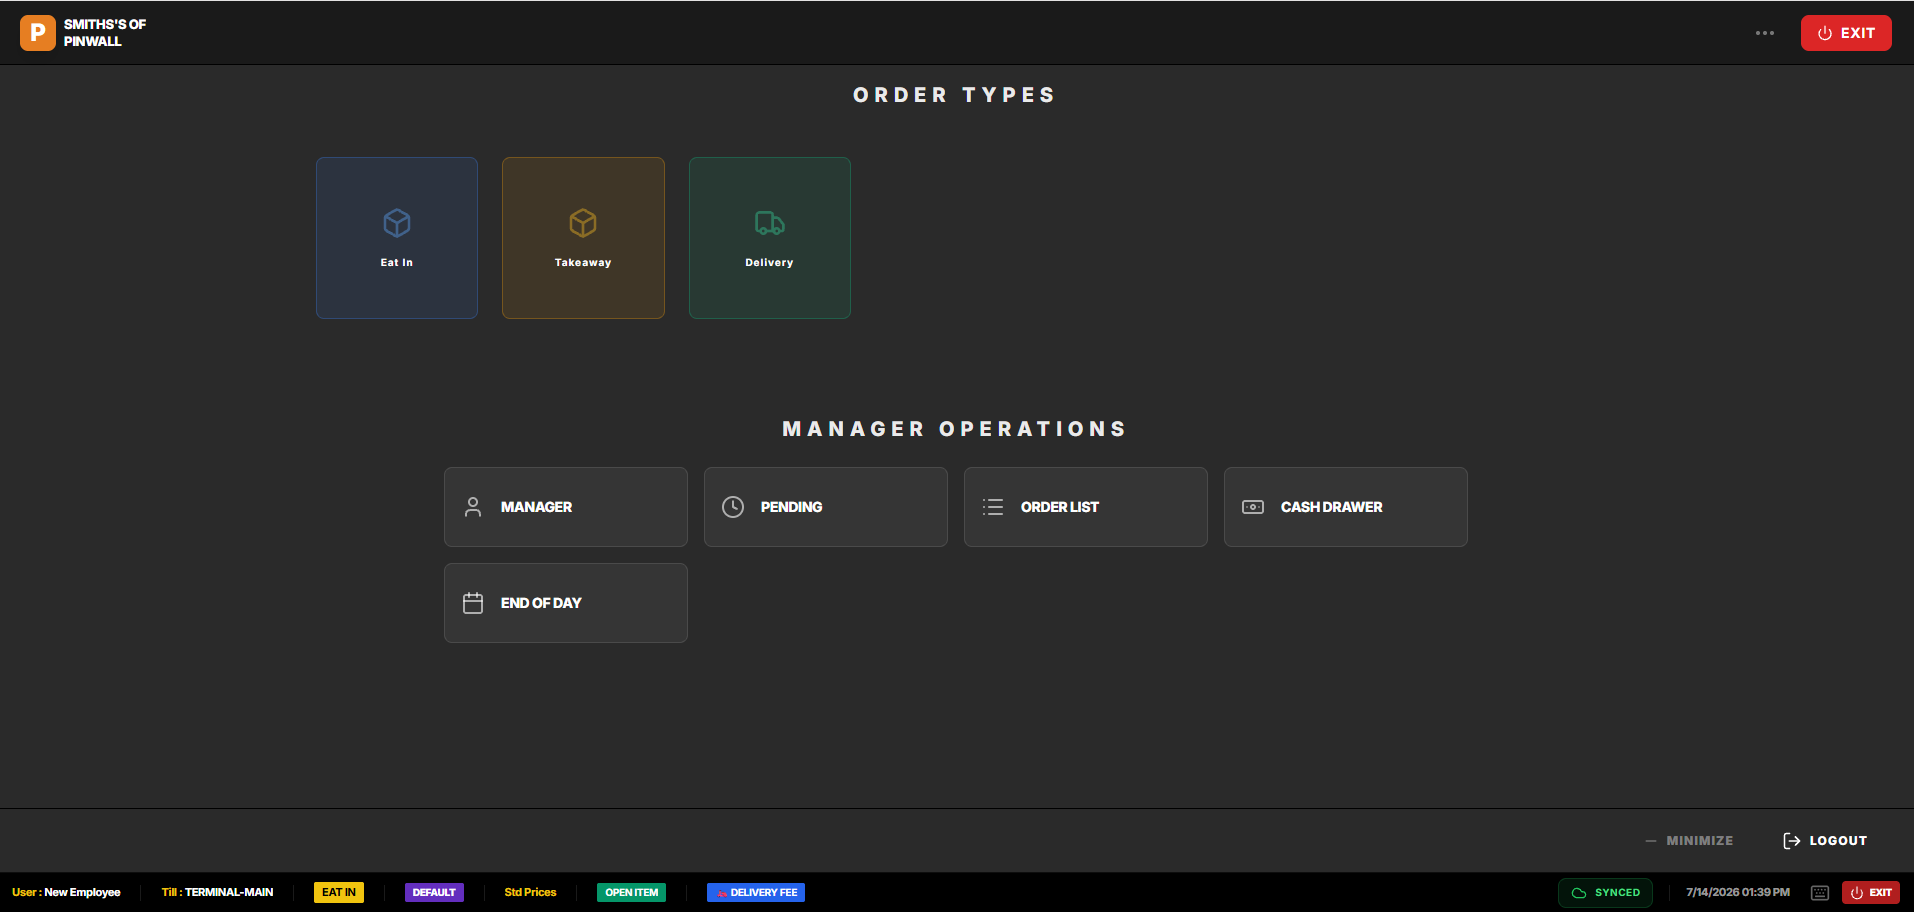Click the cloud icon in SYNCED badge
1914x912 pixels.
pyautogui.click(x=1579, y=892)
